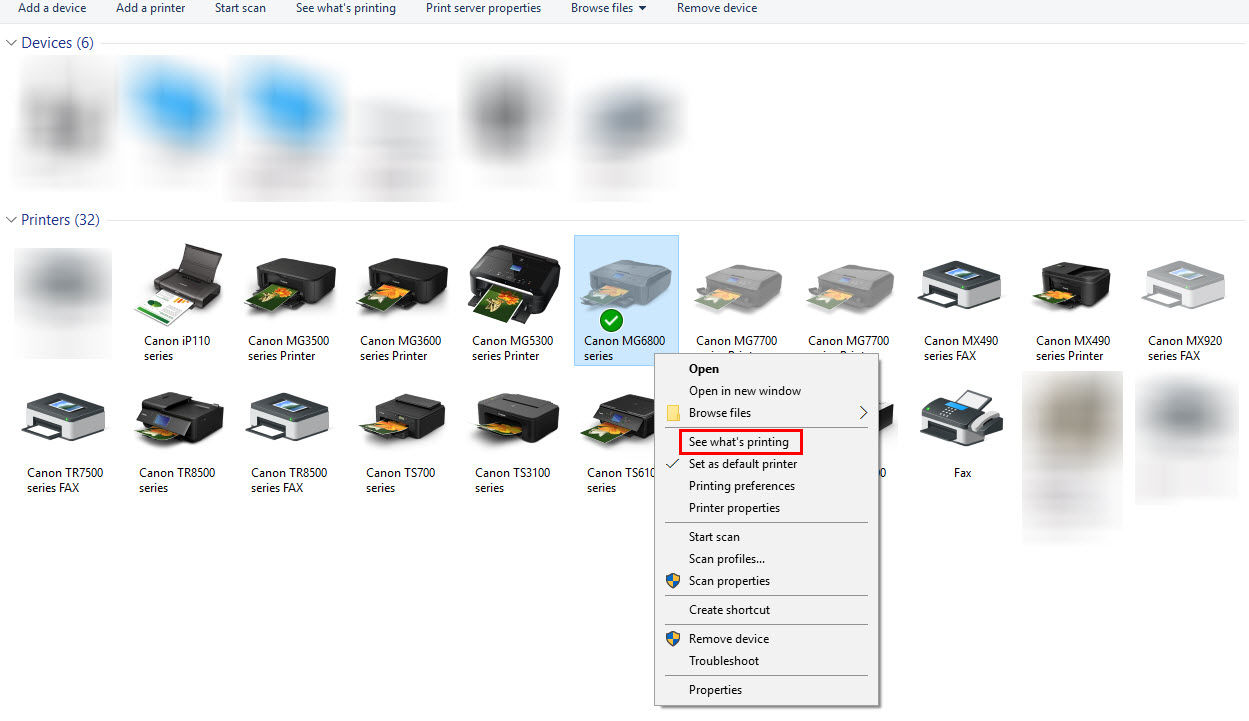This screenshot has height=721, width=1249.
Task: Select the Canon TS700 series printer icon
Action: 402,420
